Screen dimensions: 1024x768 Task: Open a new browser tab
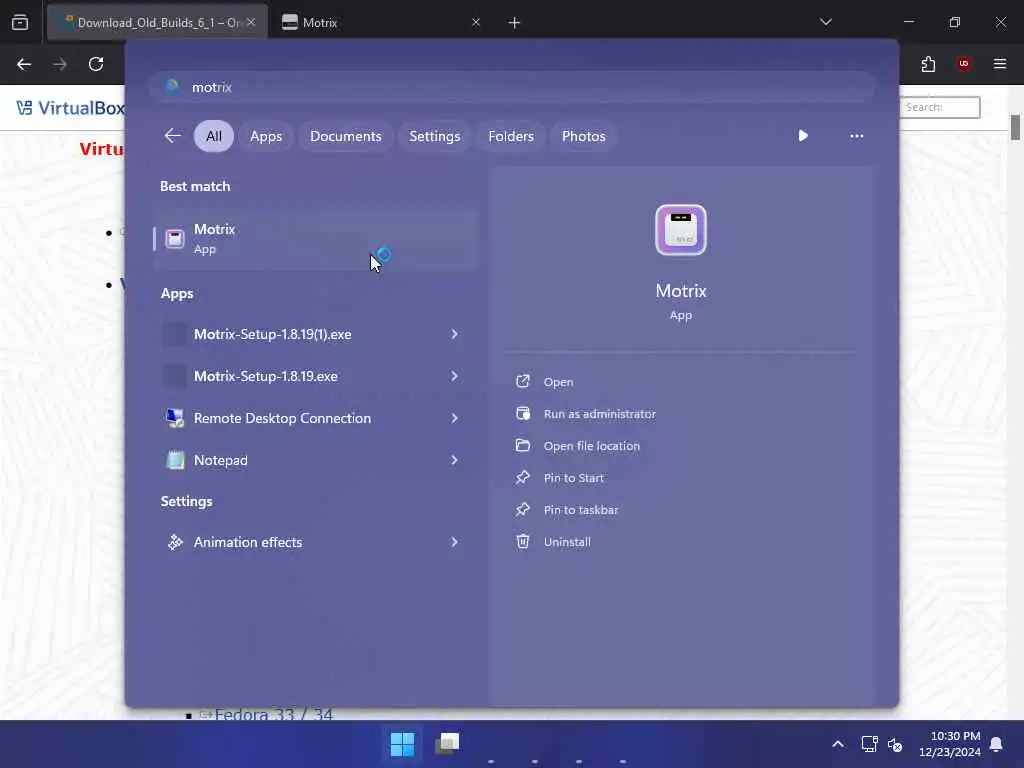tap(514, 23)
